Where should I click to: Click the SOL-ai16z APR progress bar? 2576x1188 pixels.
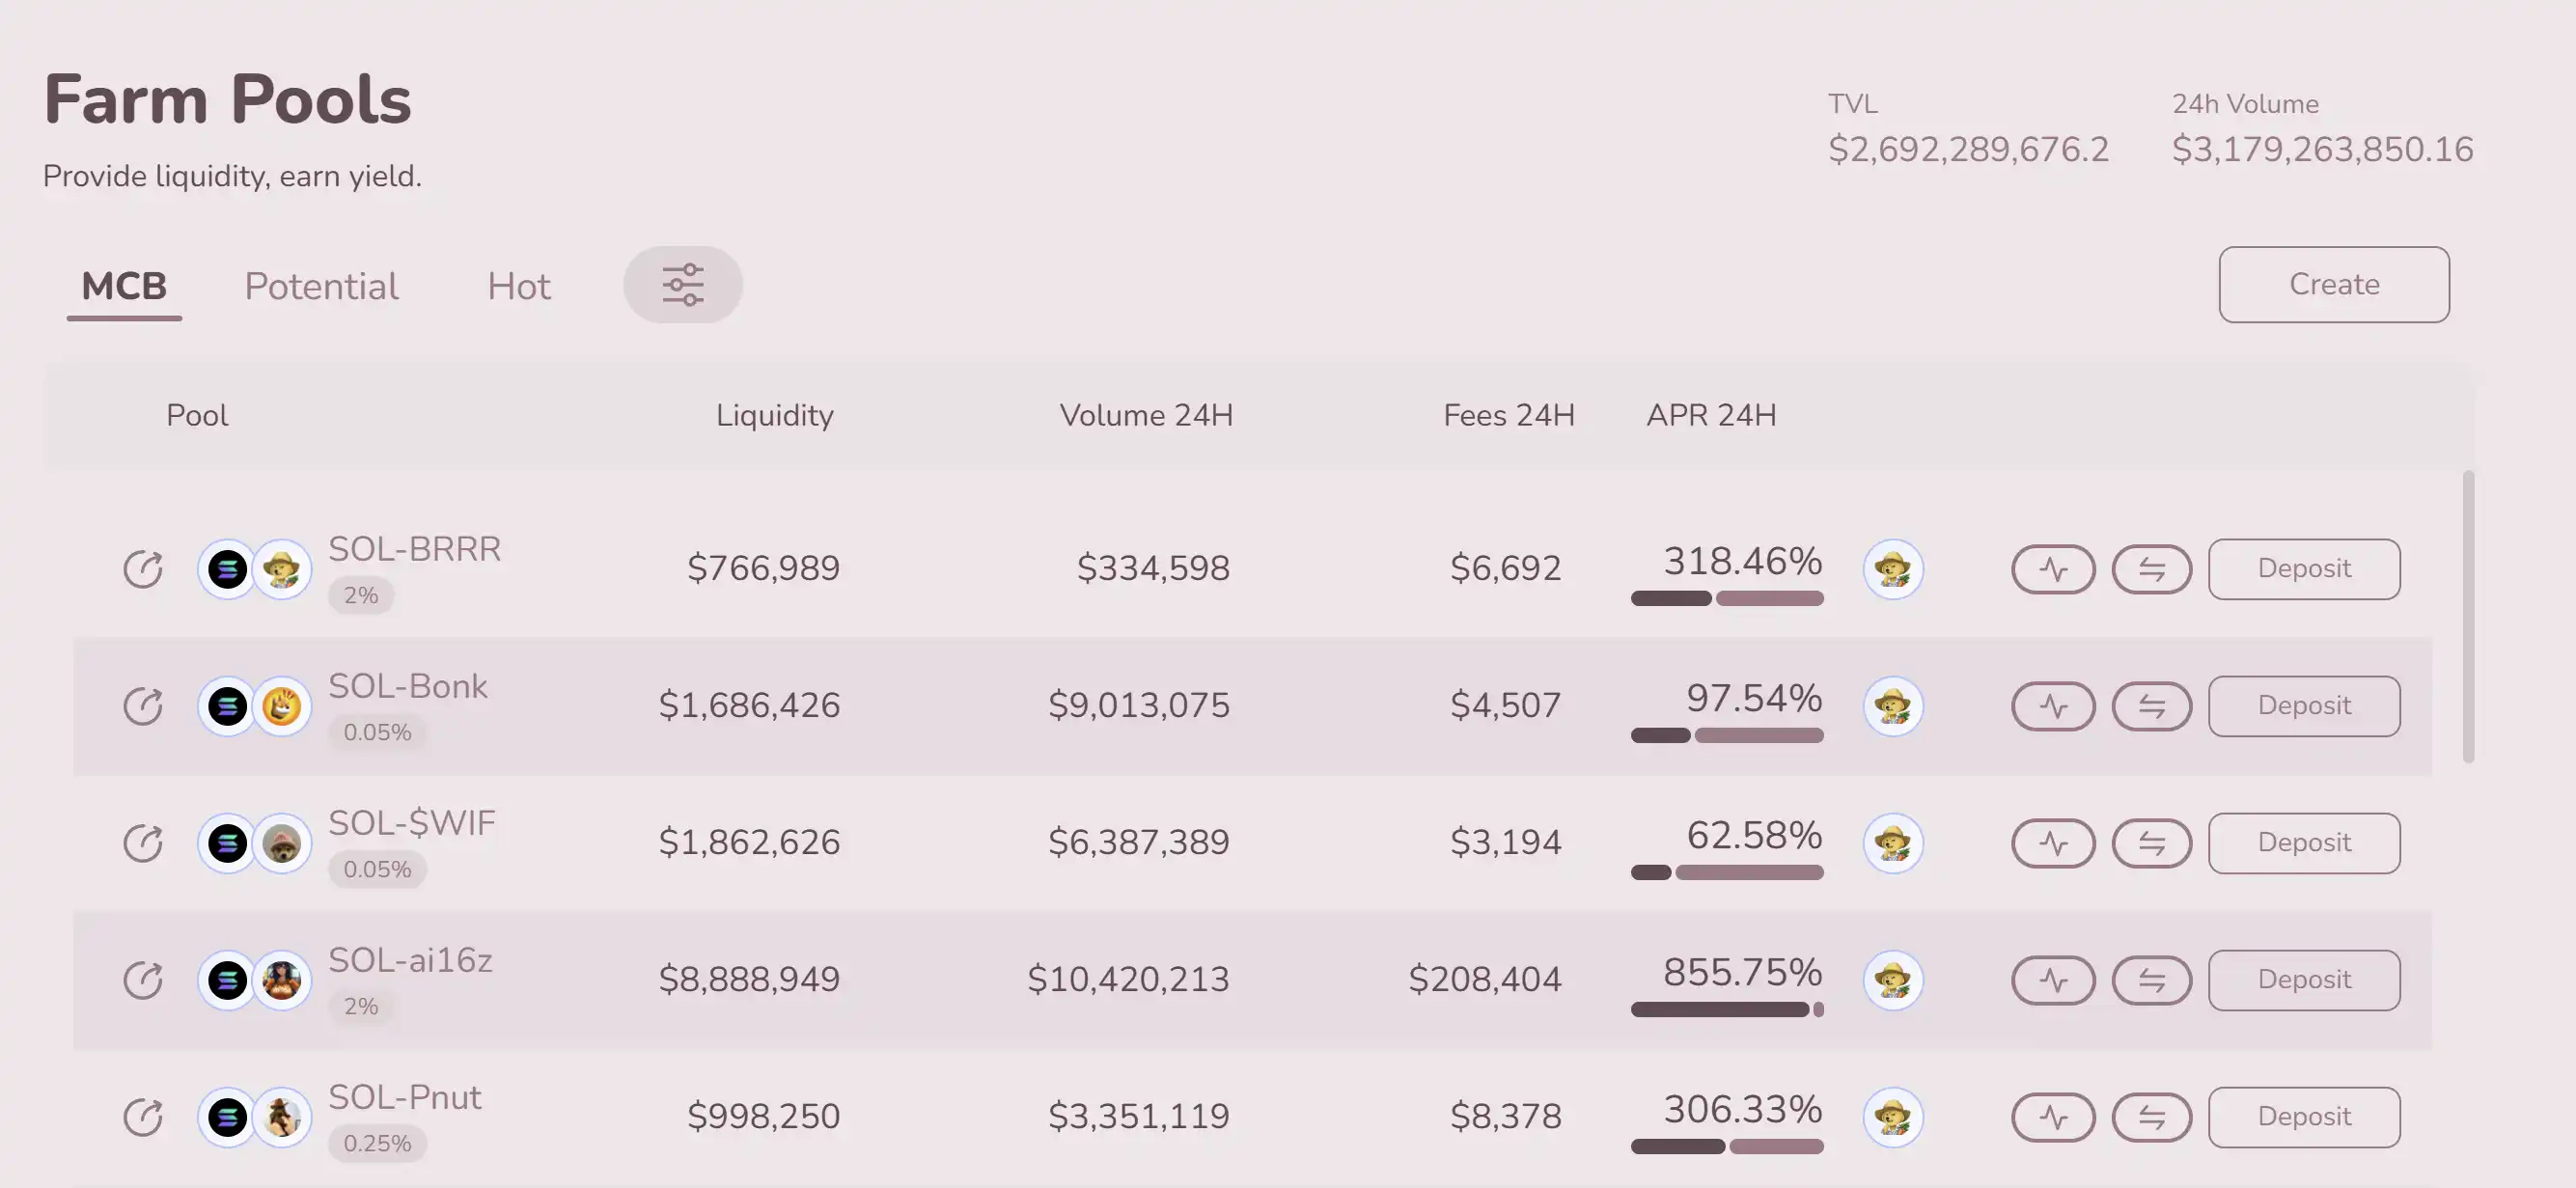pyautogui.click(x=1726, y=1010)
